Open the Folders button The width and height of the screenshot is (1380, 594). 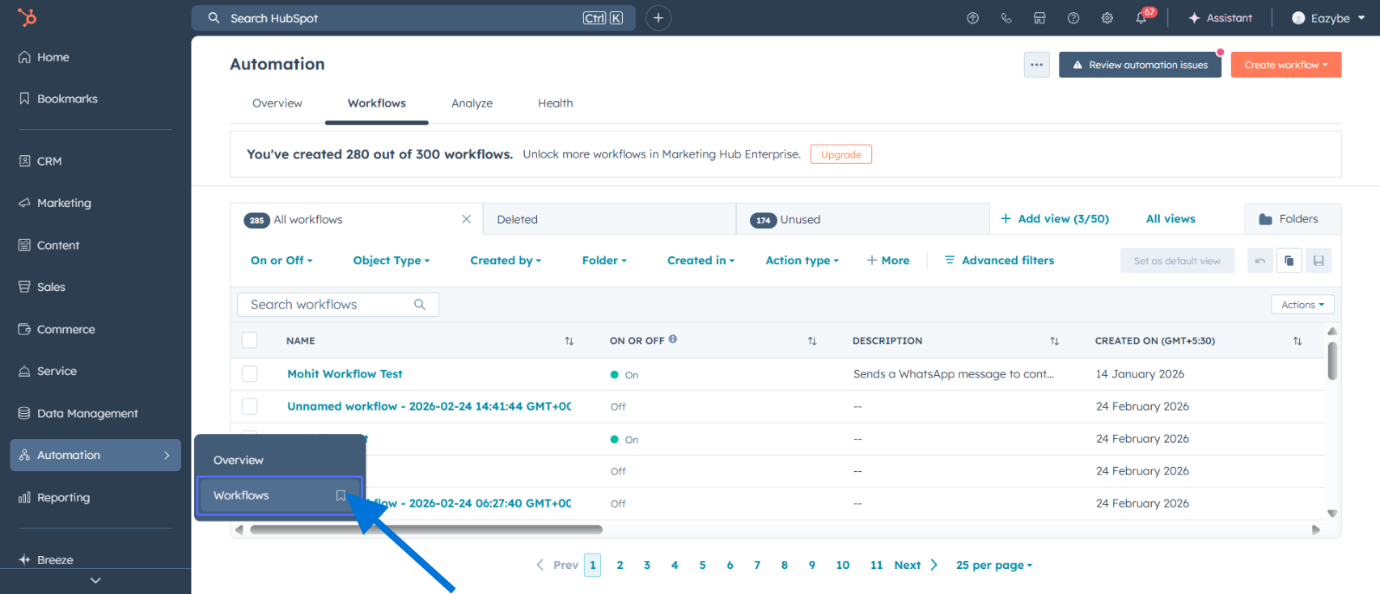[x=1292, y=219]
